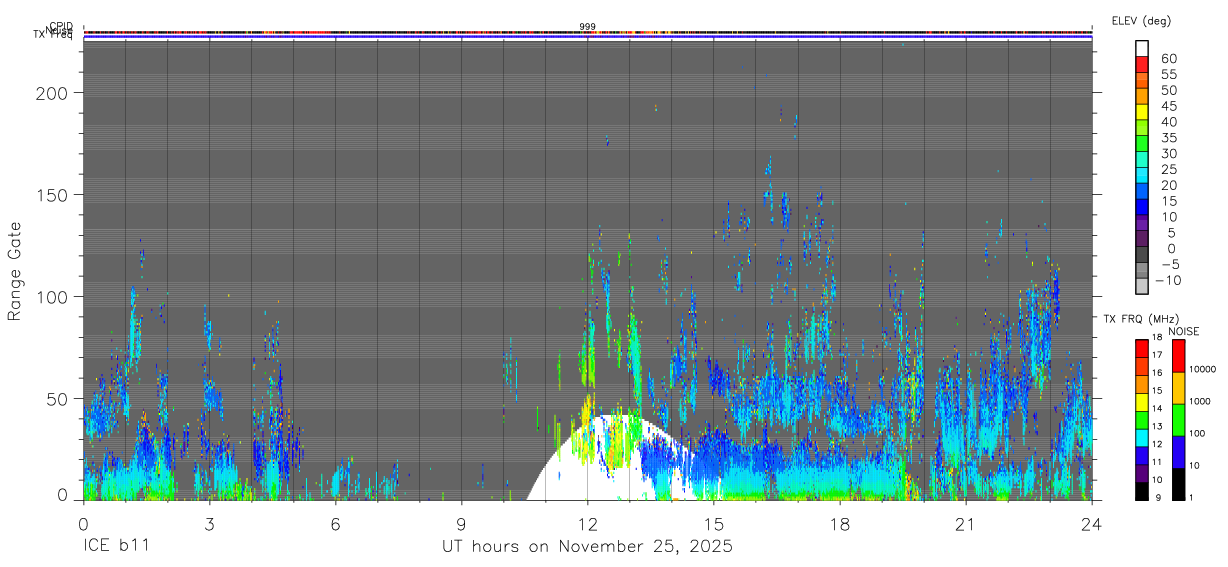Pick the green 100 noise color segment
Screen dimensions: 1228x567
1179,420
